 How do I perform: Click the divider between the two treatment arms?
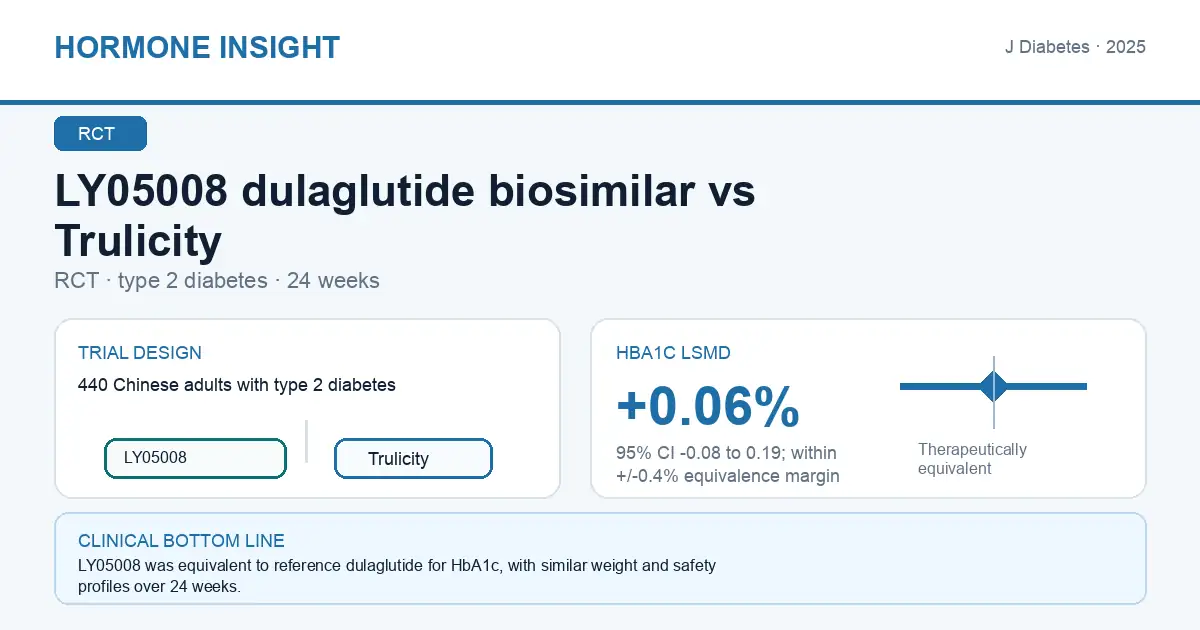pos(306,441)
